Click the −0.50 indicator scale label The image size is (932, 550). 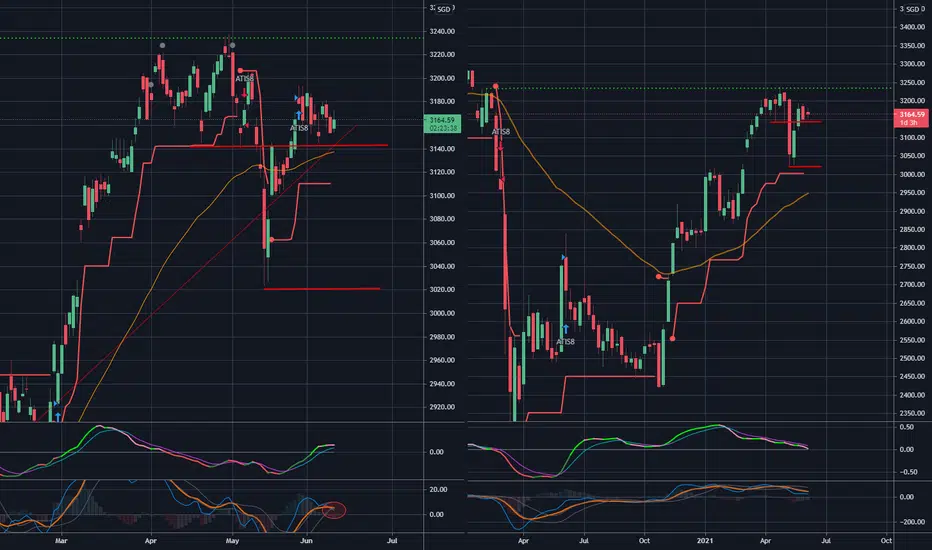click(909, 472)
